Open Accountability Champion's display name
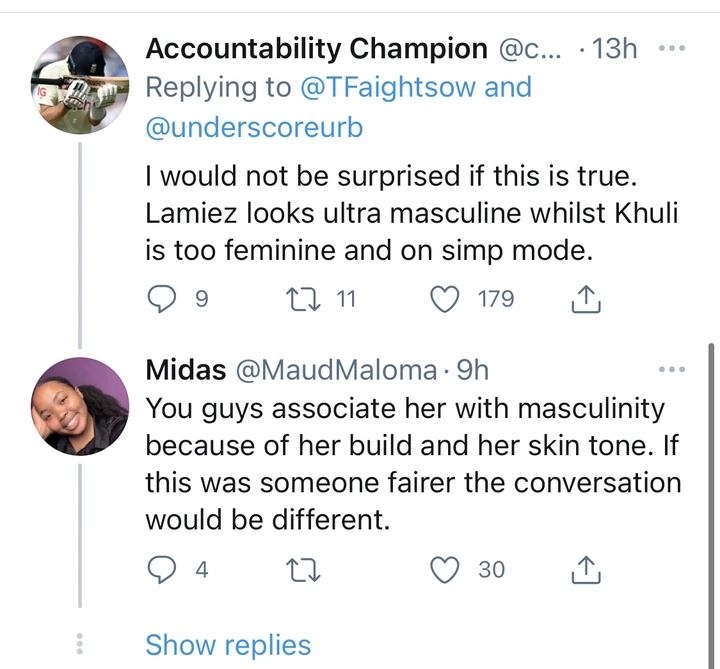 (316, 48)
